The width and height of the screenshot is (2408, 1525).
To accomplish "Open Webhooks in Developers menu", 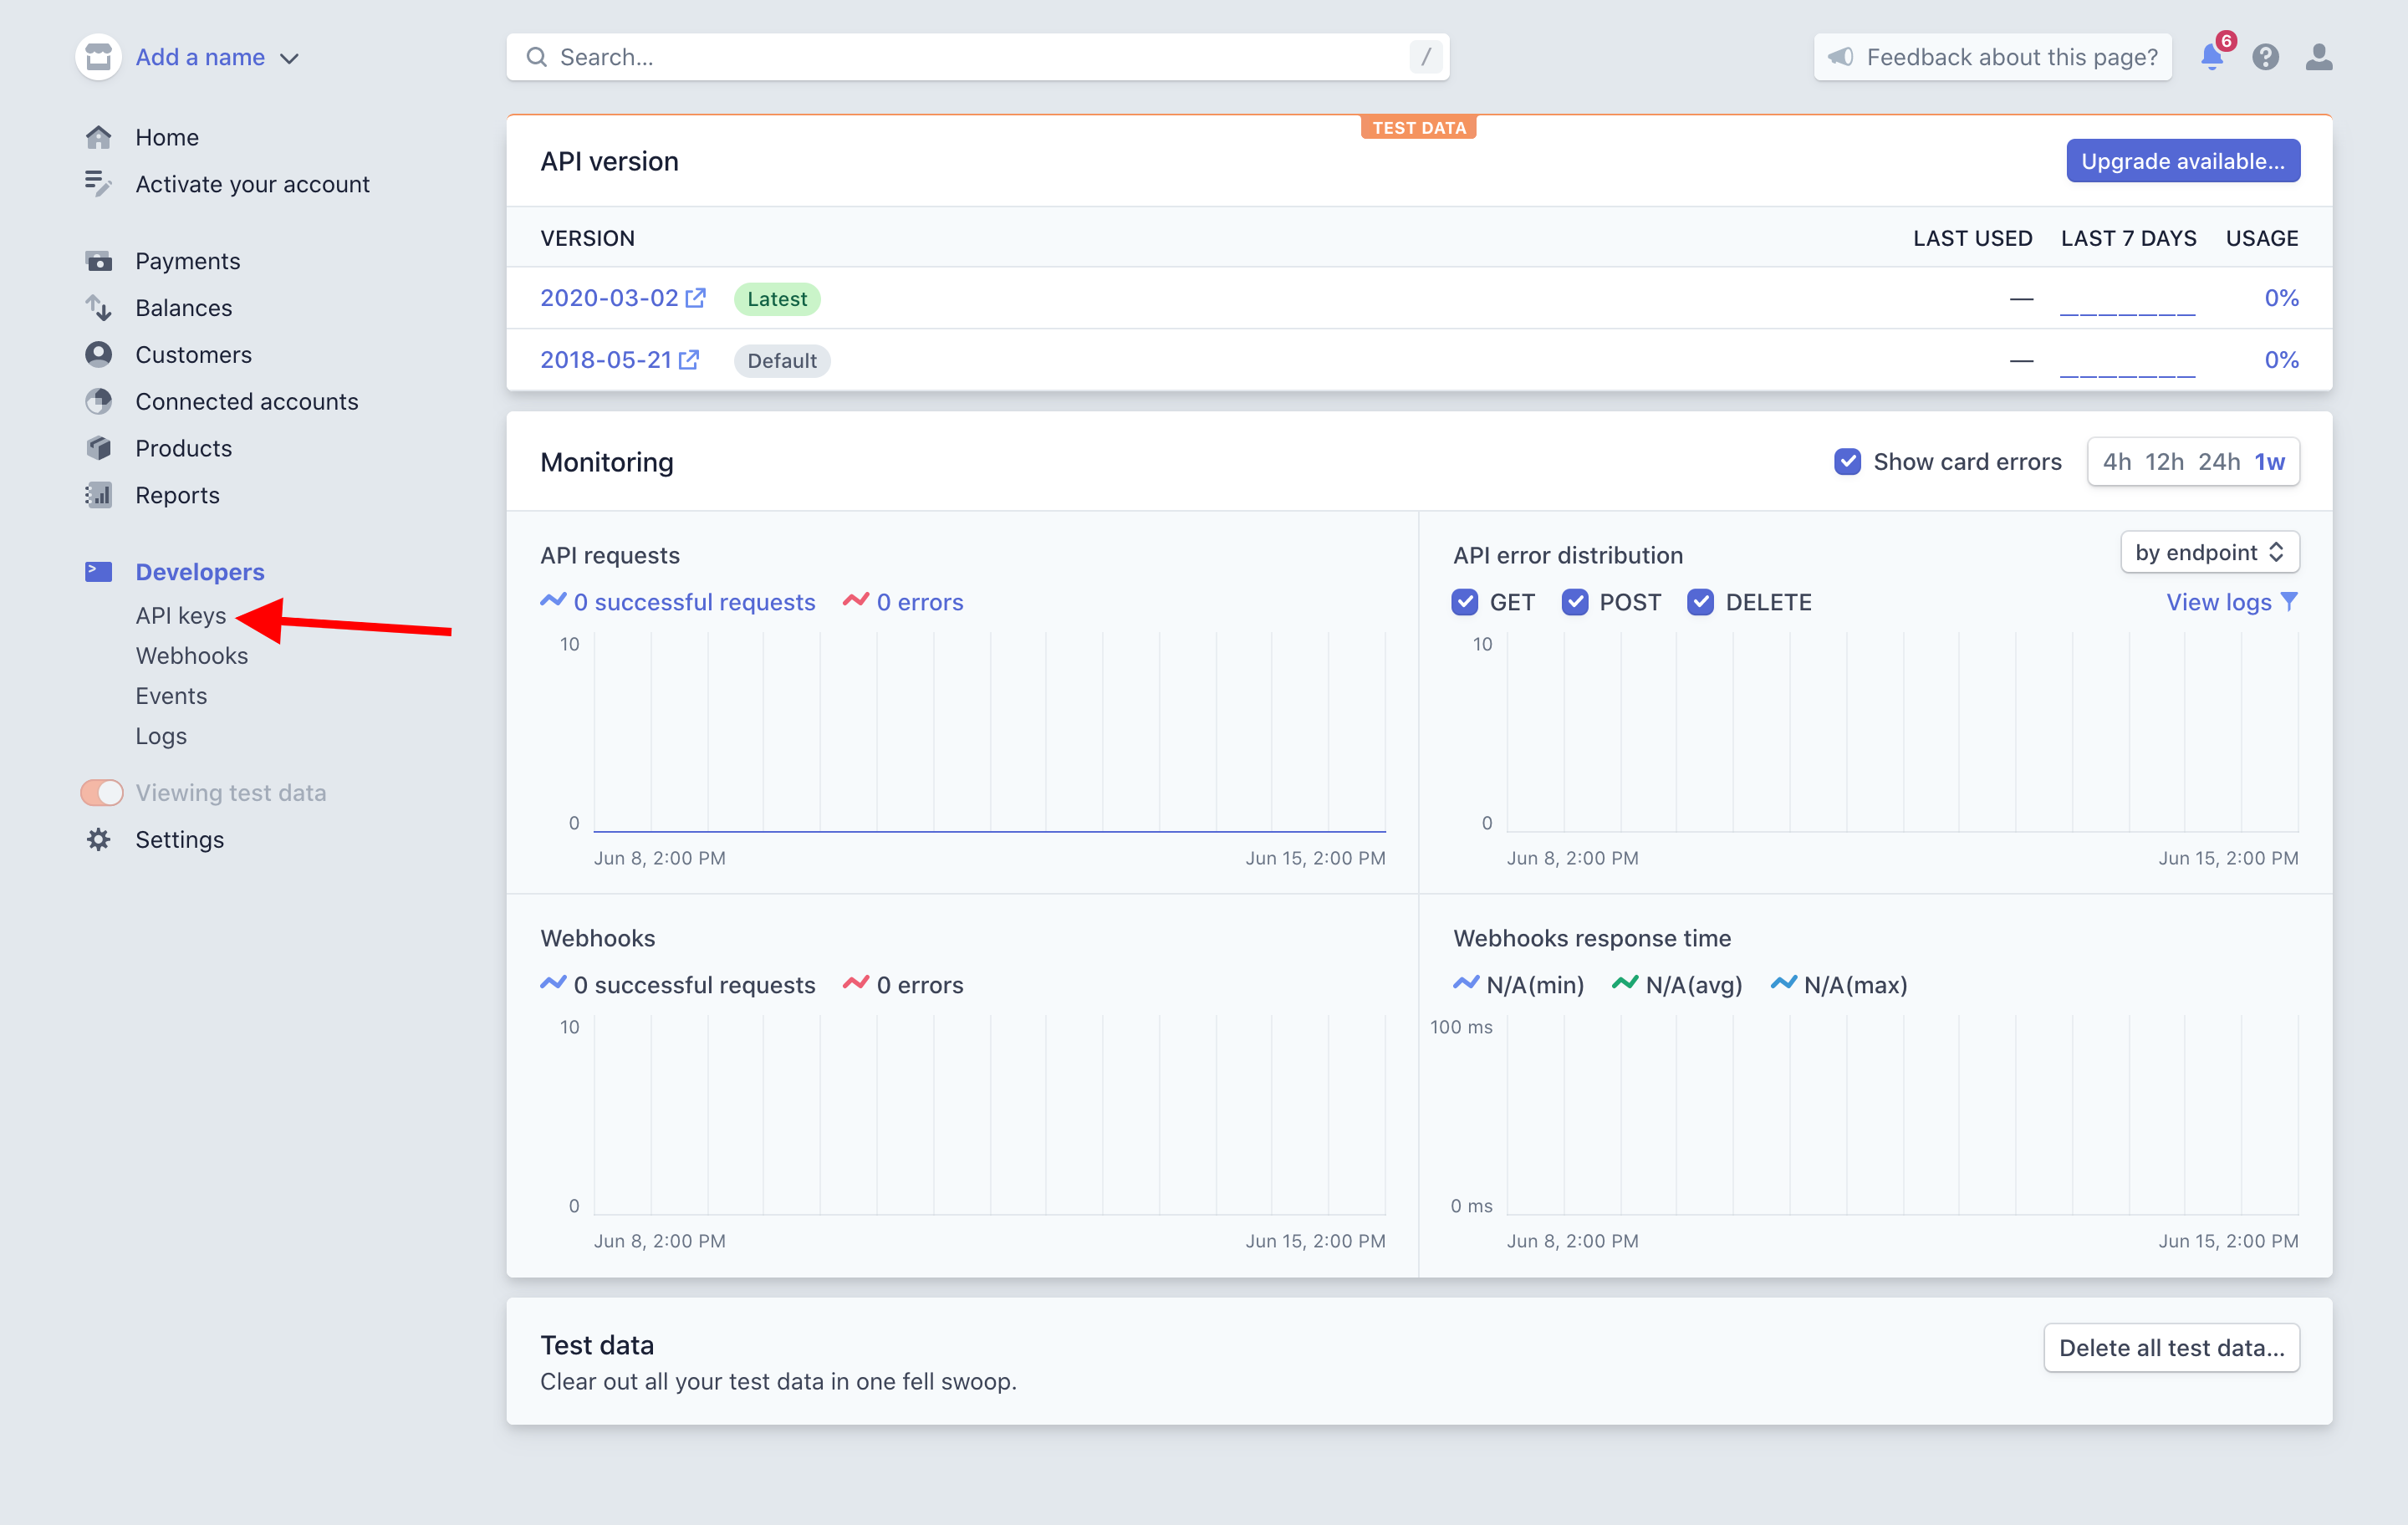I will 191,656.
